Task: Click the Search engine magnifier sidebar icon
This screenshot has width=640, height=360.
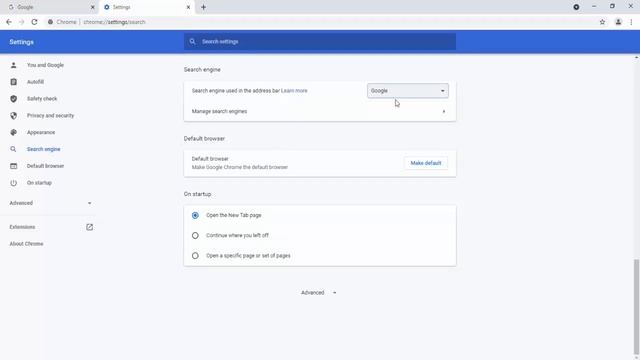Action: 13,149
